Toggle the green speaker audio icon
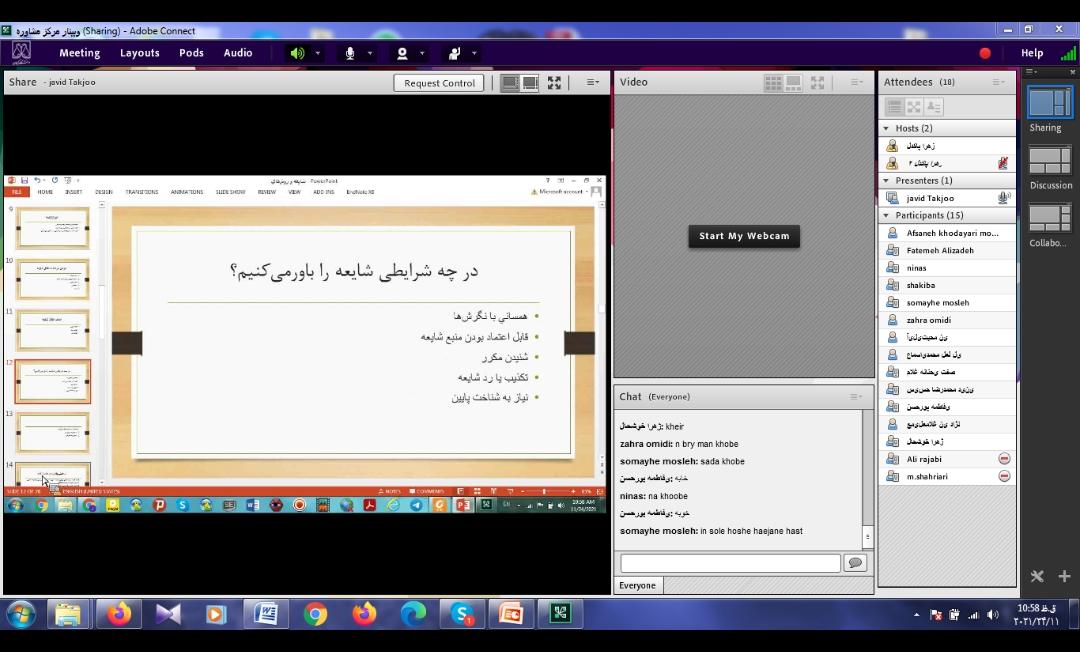Screen dimensions: 1080x652 point(297,53)
